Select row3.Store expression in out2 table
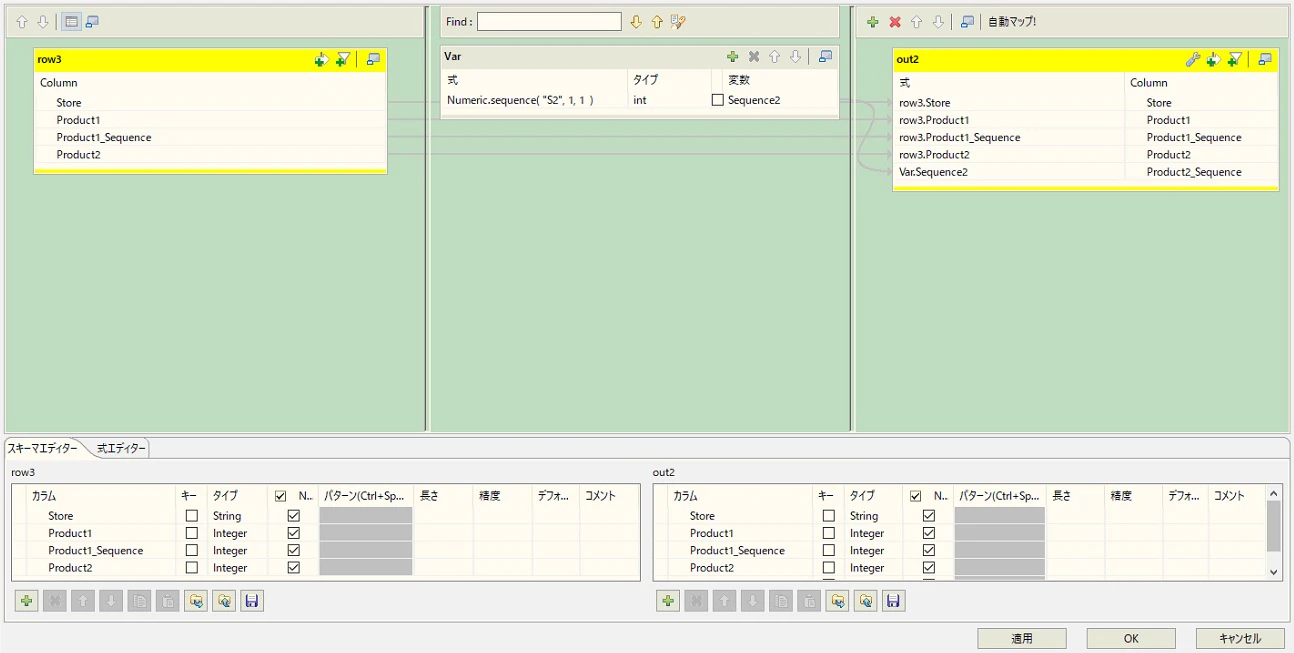 pyautogui.click(x=925, y=103)
